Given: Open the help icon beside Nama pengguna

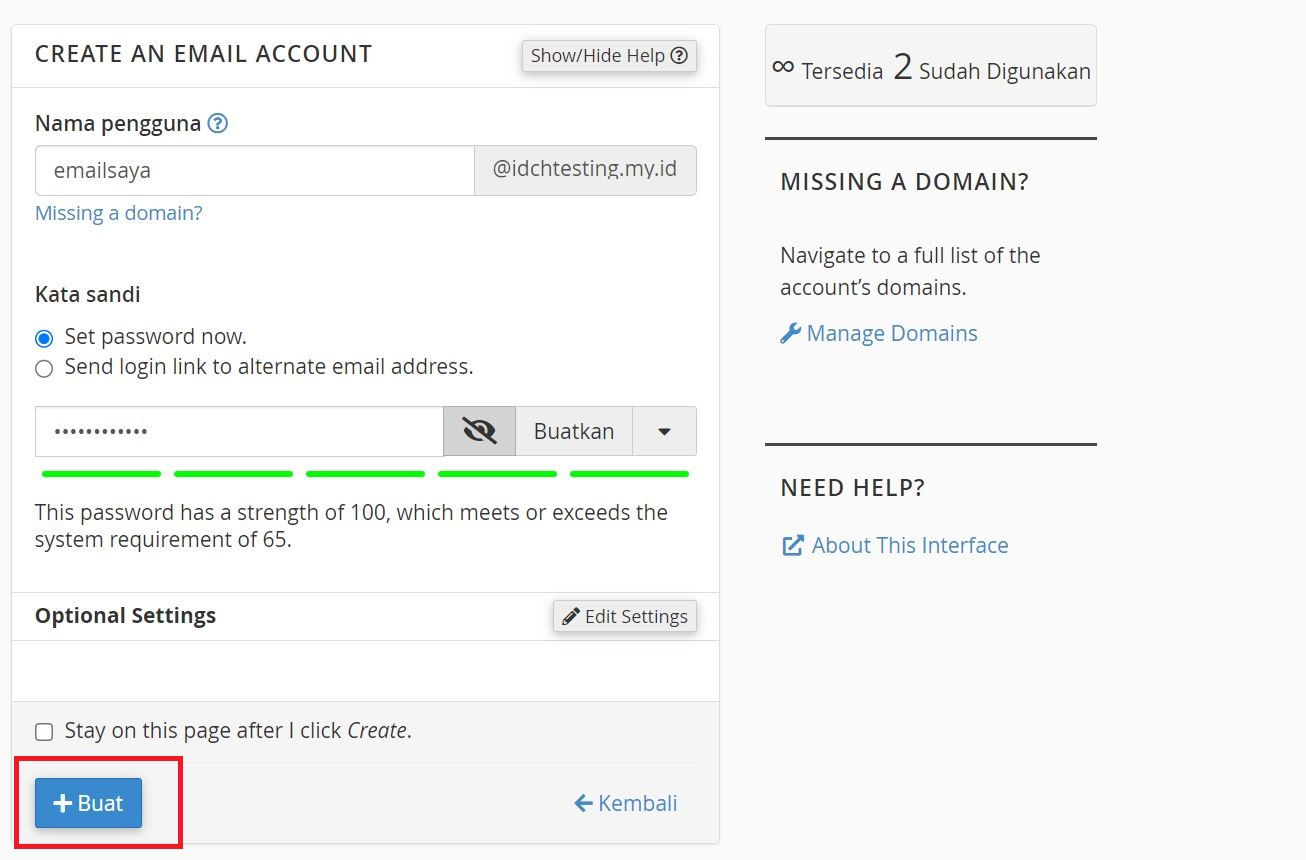Looking at the screenshot, I should tap(220, 122).
